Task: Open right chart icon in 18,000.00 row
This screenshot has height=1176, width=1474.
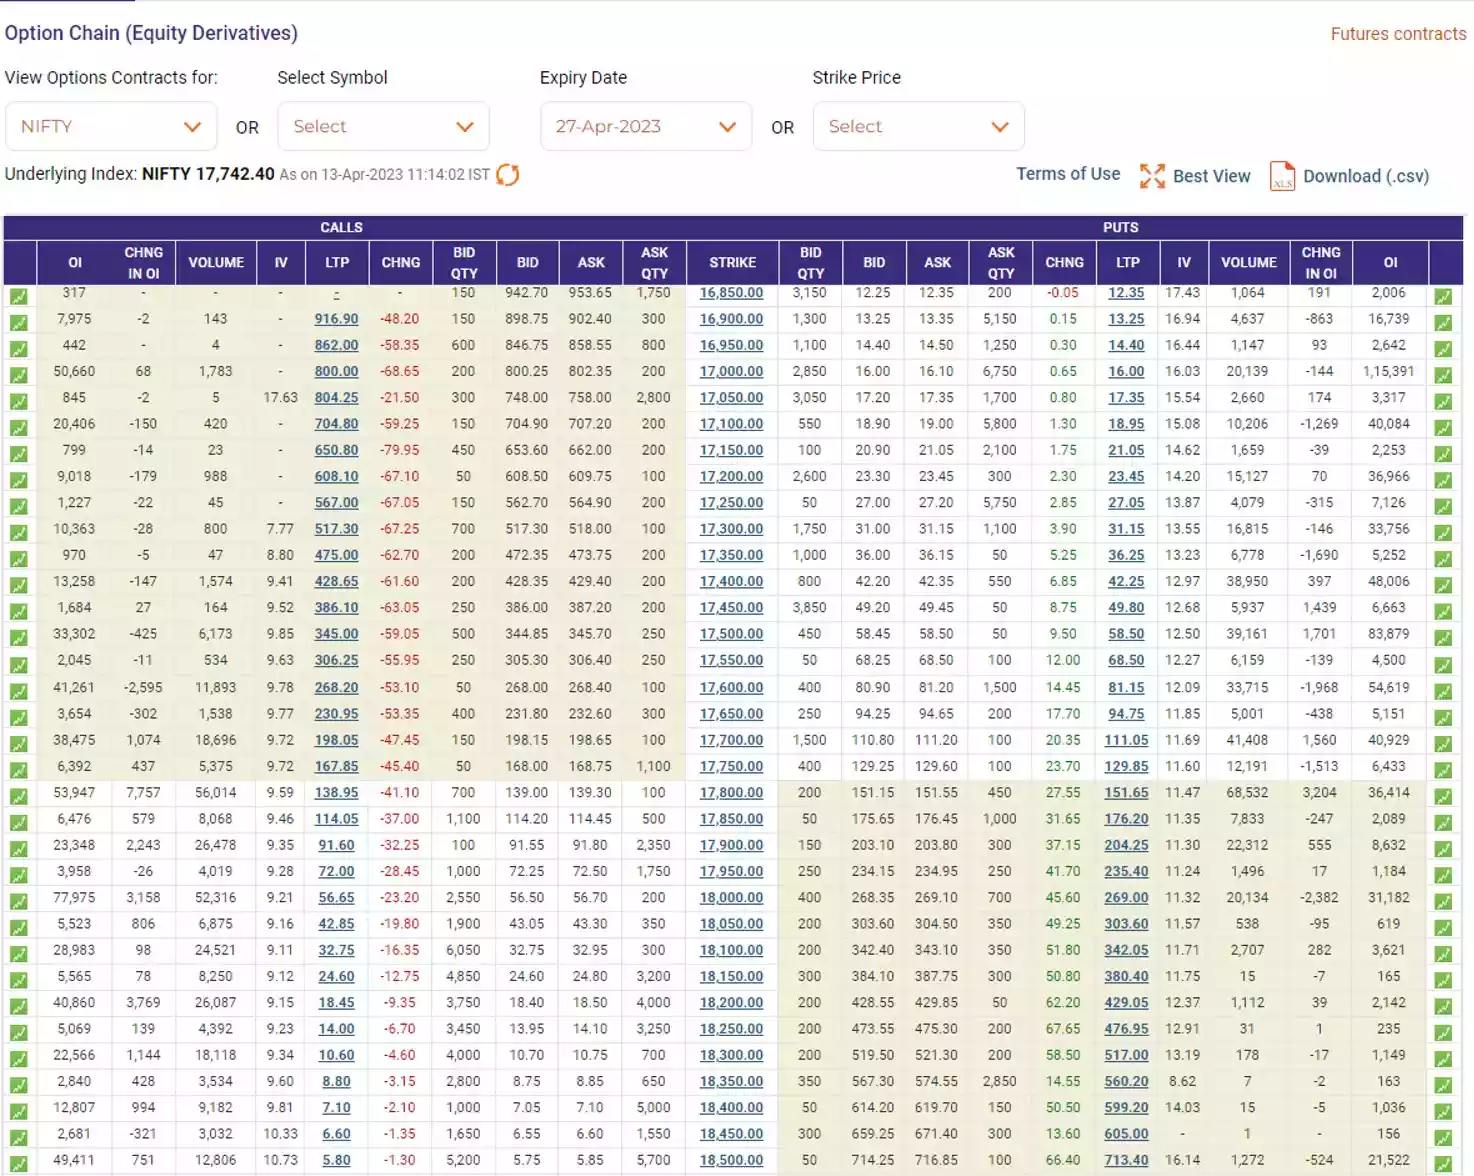Action: (x=1443, y=901)
